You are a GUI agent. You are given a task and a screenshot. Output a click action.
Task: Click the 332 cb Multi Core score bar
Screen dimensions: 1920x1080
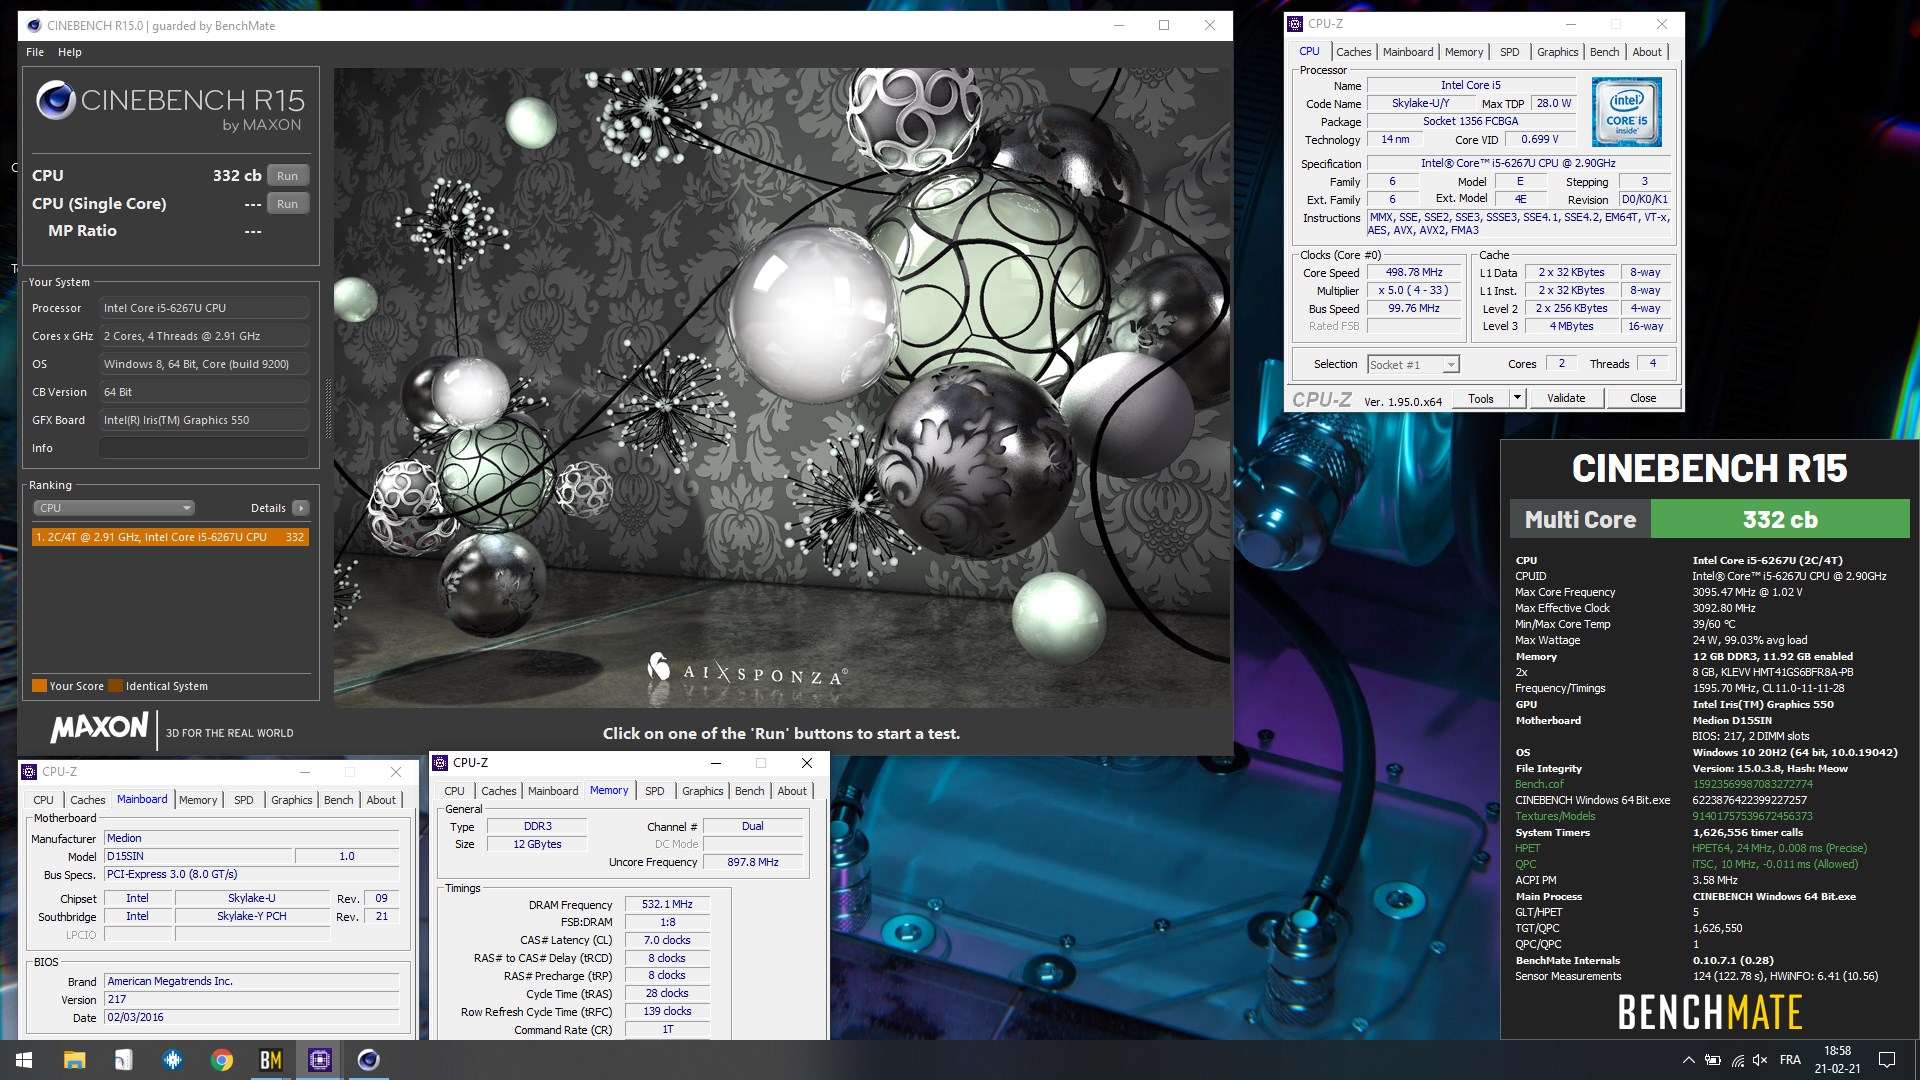coord(1780,519)
